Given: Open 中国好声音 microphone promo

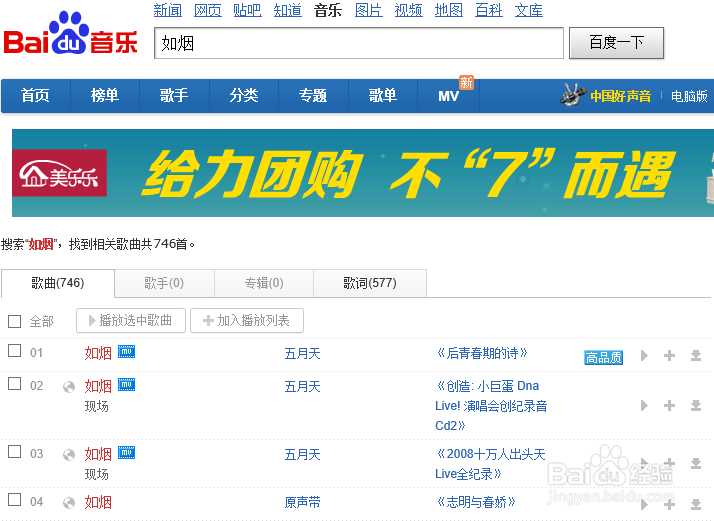Looking at the screenshot, I should tap(606, 96).
